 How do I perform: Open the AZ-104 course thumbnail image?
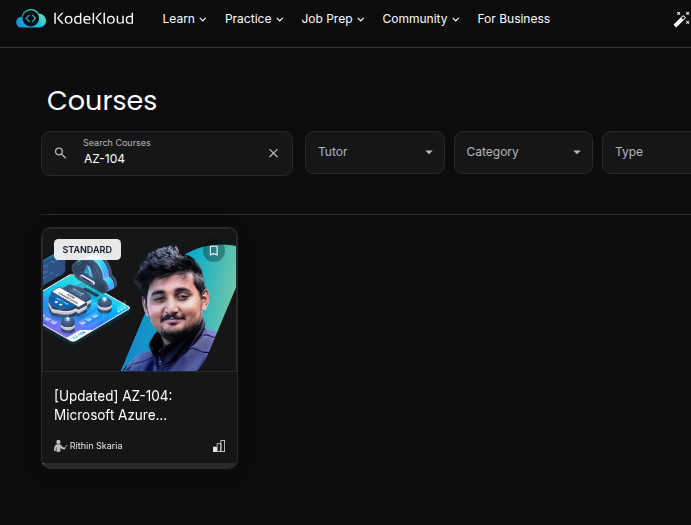pos(139,300)
